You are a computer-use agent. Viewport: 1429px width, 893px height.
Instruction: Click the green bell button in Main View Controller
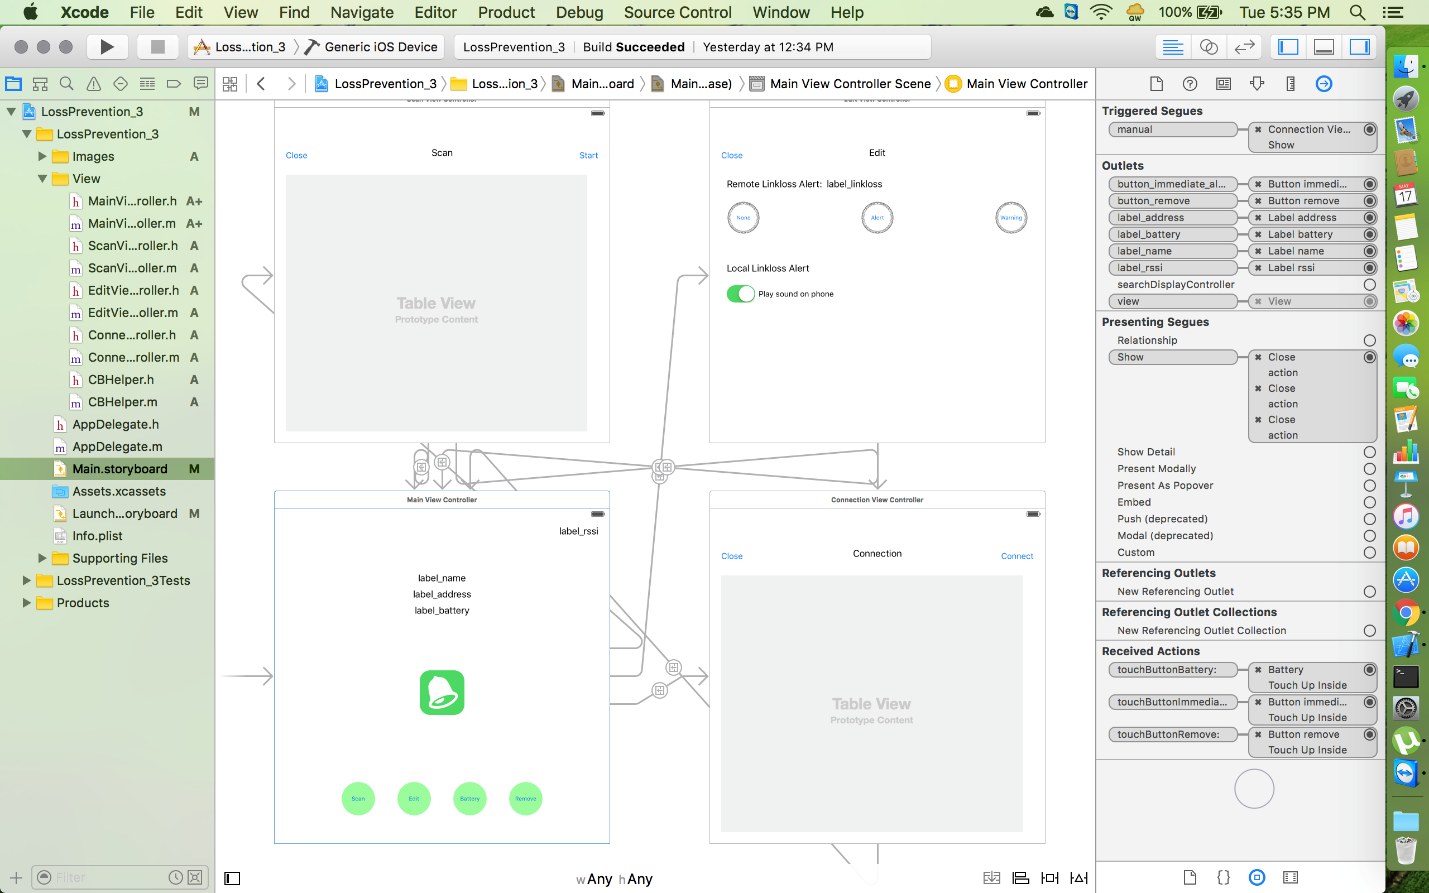442,692
